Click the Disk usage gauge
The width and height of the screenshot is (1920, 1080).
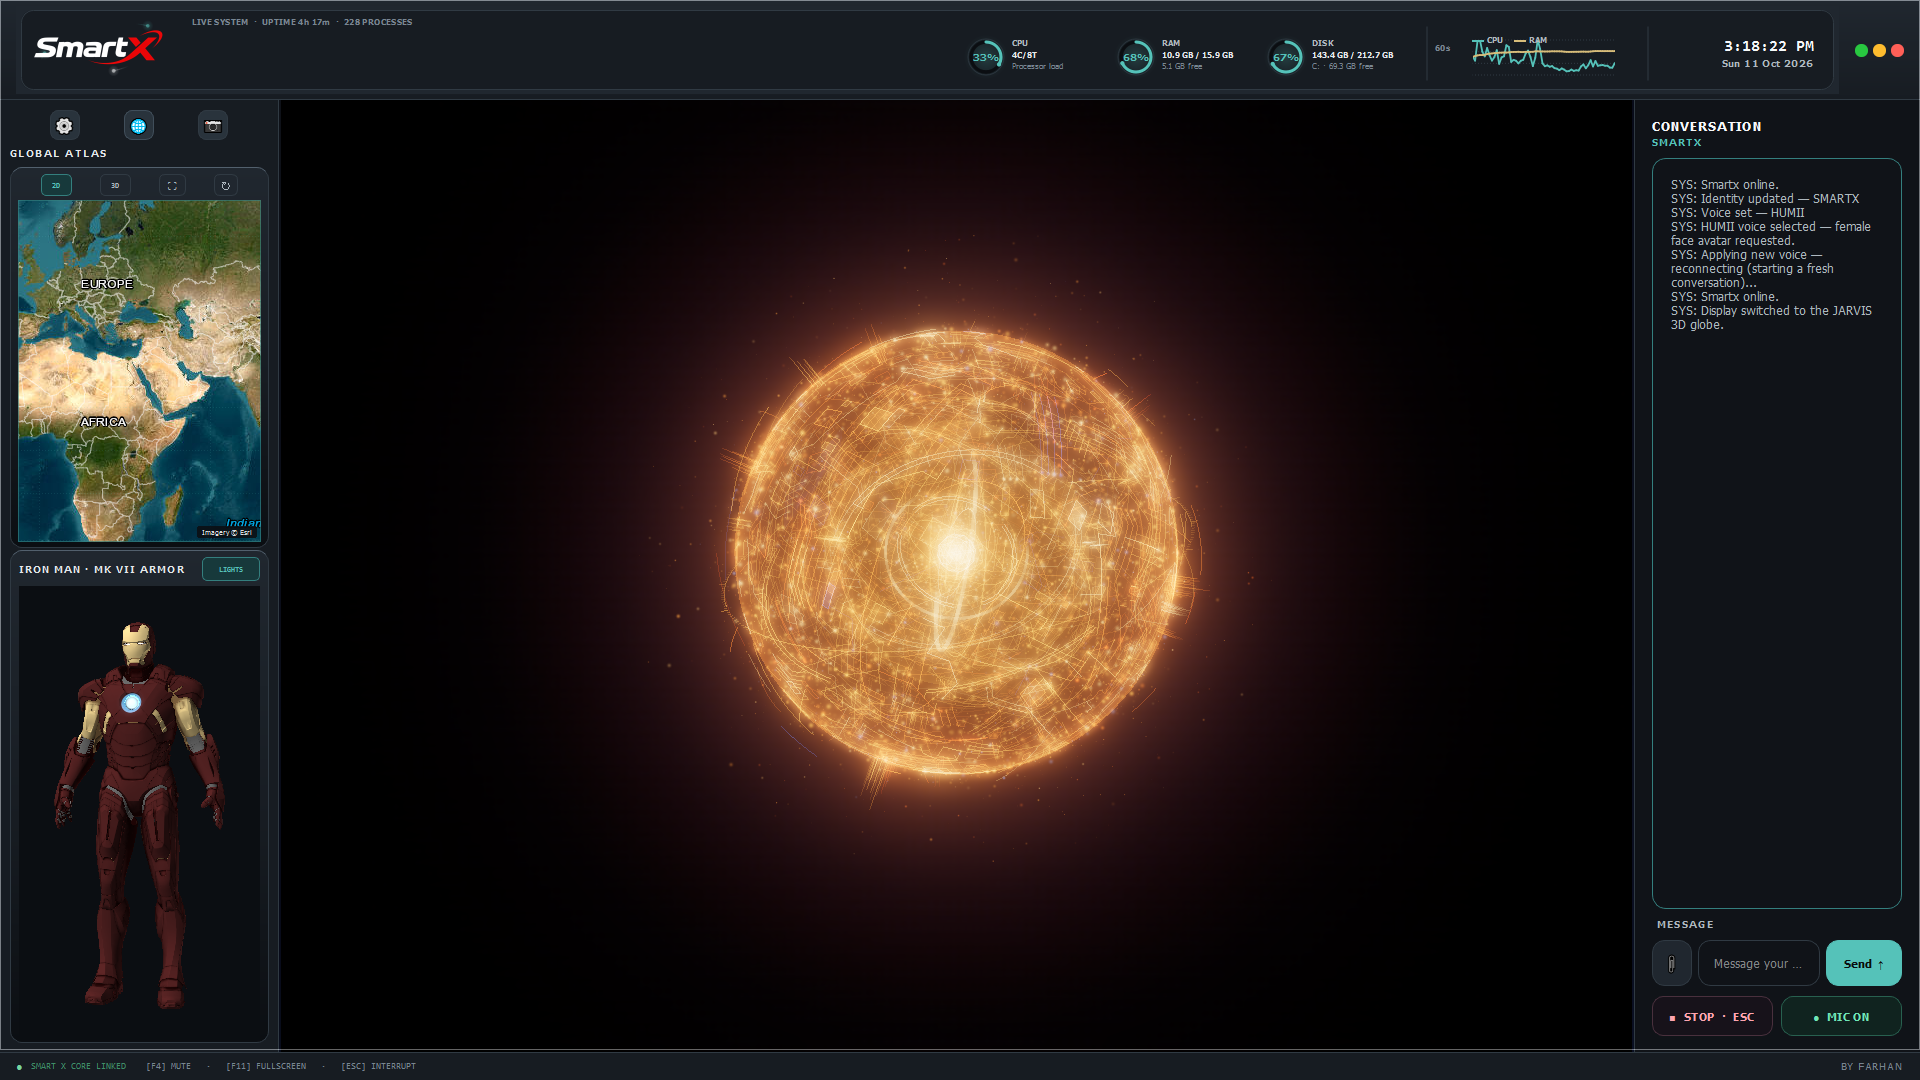coord(1285,57)
